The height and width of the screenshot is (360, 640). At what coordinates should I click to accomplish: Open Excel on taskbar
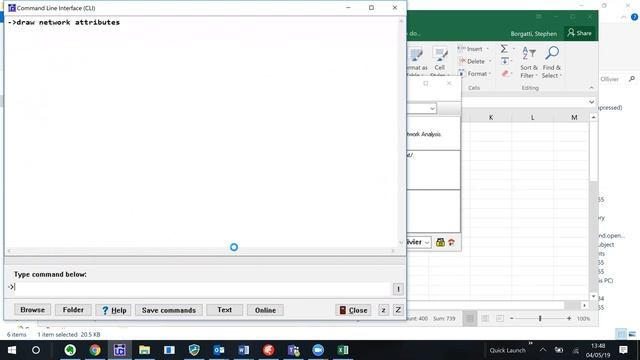(343, 350)
